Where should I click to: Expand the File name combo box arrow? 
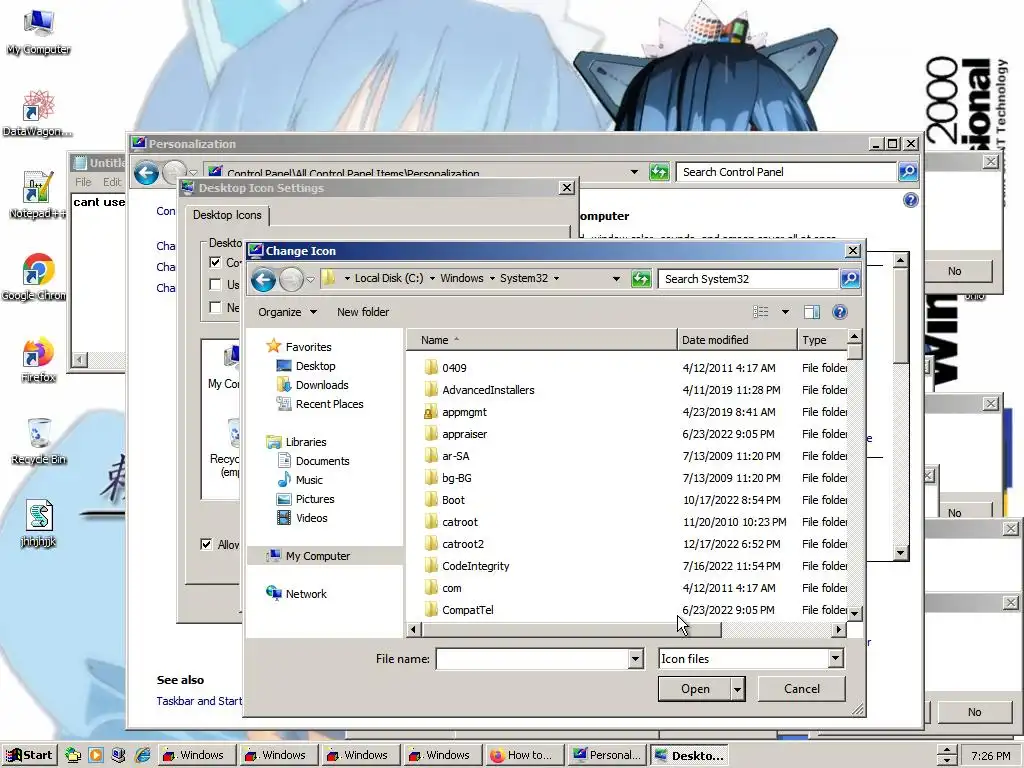(635, 659)
